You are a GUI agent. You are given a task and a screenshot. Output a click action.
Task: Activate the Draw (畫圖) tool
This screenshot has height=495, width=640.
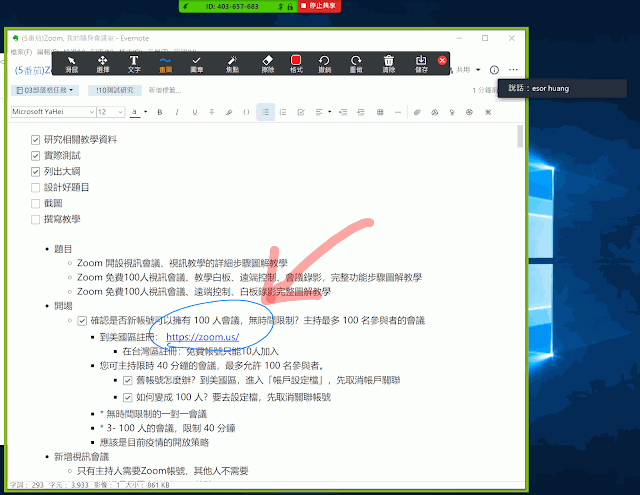pos(165,64)
